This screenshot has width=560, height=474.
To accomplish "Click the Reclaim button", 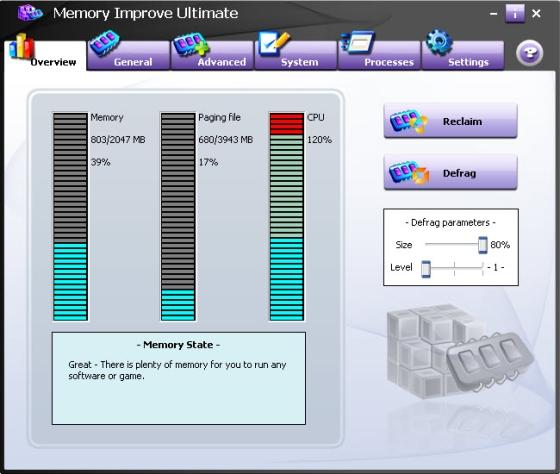I will coord(450,121).
